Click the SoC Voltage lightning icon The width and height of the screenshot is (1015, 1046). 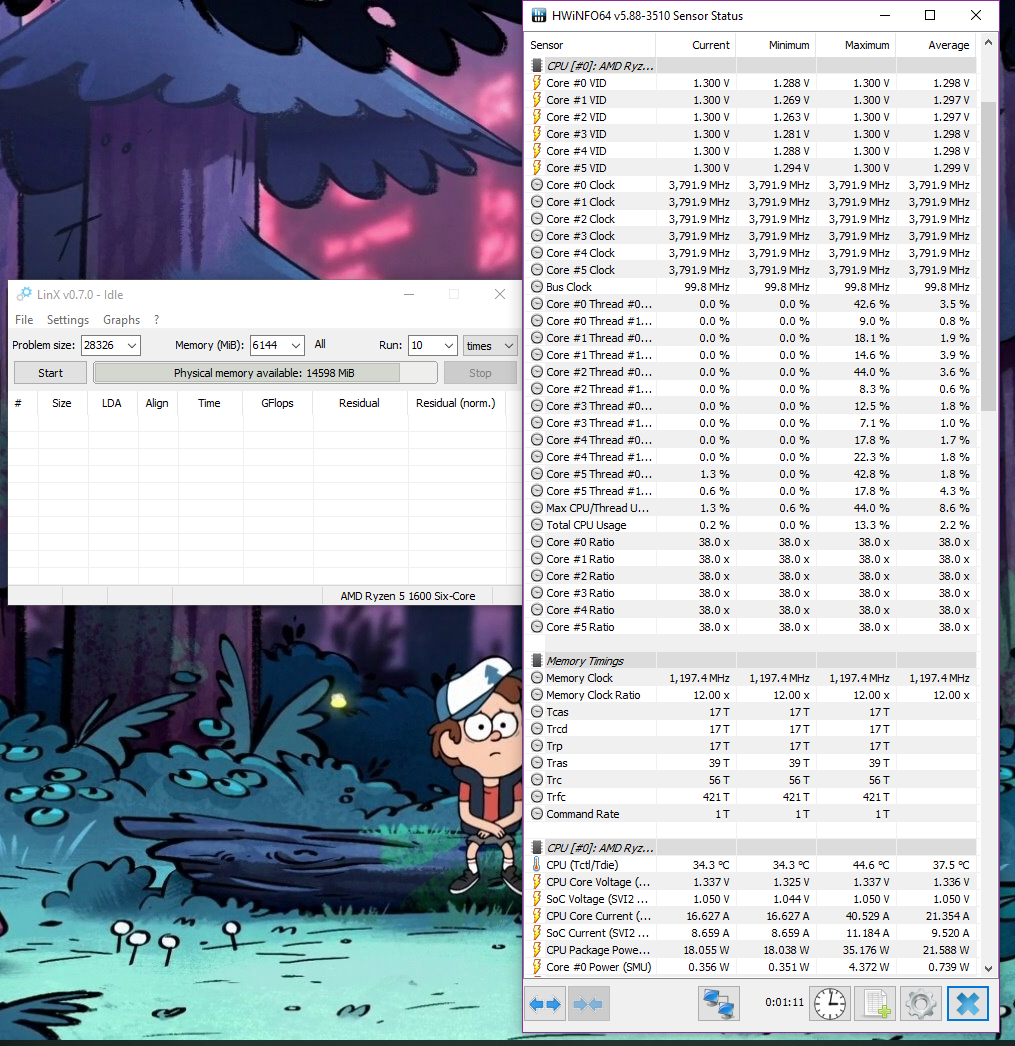pyautogui.click(x=537, y=899)
